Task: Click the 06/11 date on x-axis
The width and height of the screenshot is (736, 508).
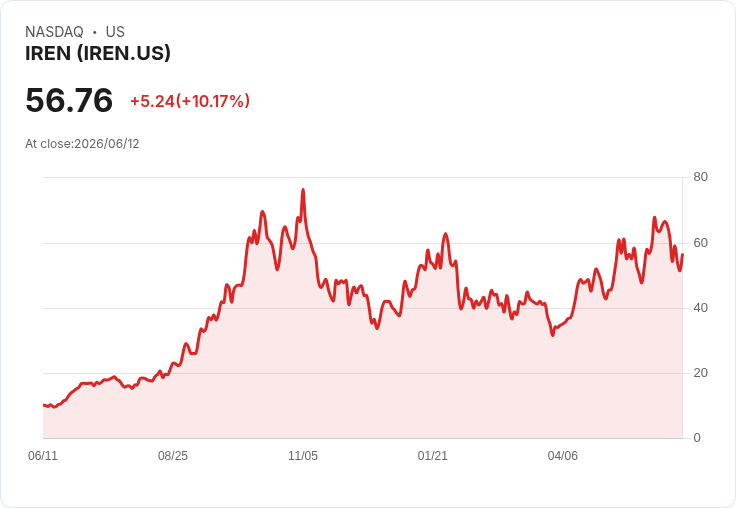Action: coord(43,456)
